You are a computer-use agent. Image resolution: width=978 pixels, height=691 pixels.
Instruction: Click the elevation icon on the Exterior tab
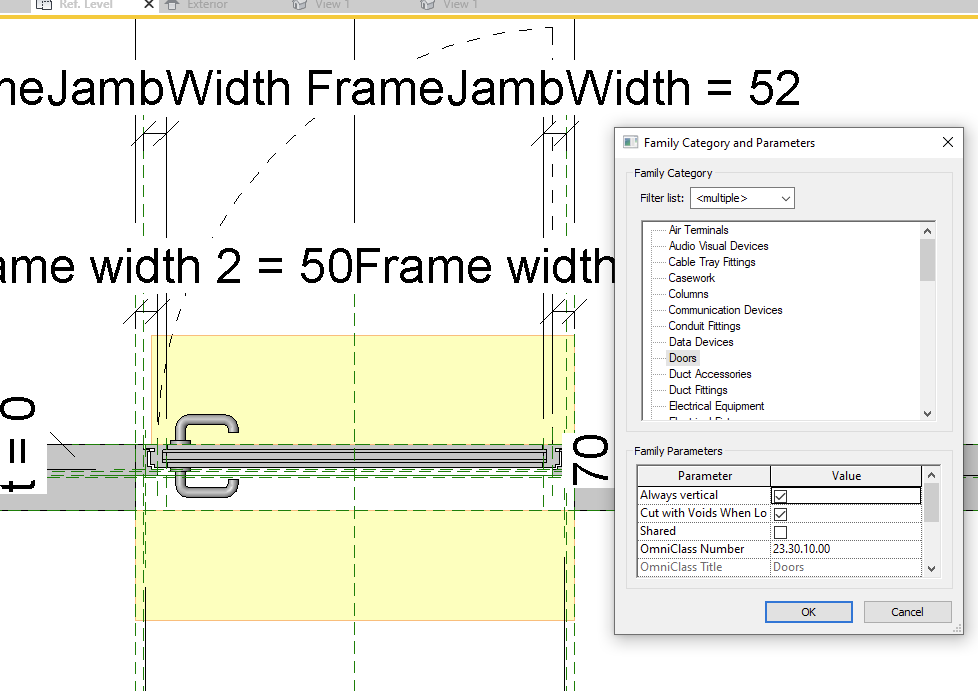coord(173,5)
